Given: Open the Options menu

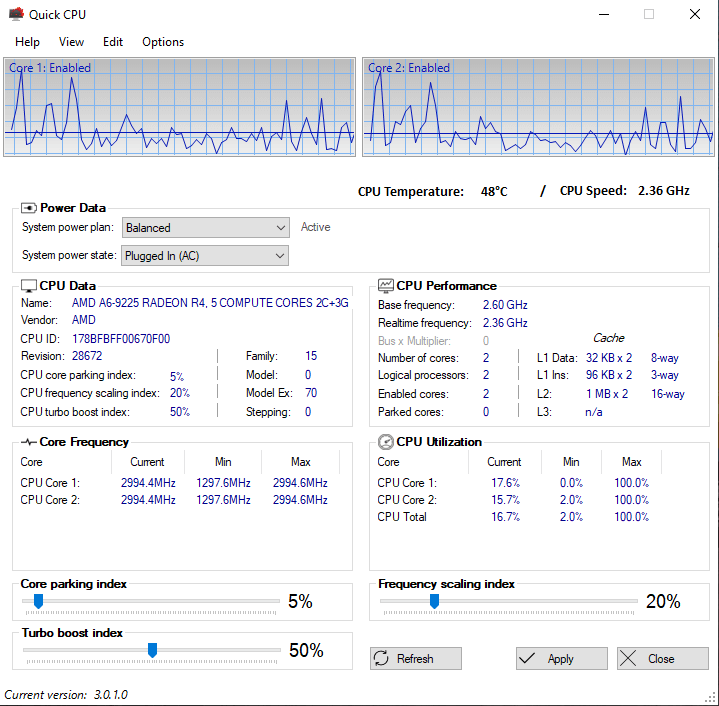Looking at the screenshot, I should click(x=163, y=42).
